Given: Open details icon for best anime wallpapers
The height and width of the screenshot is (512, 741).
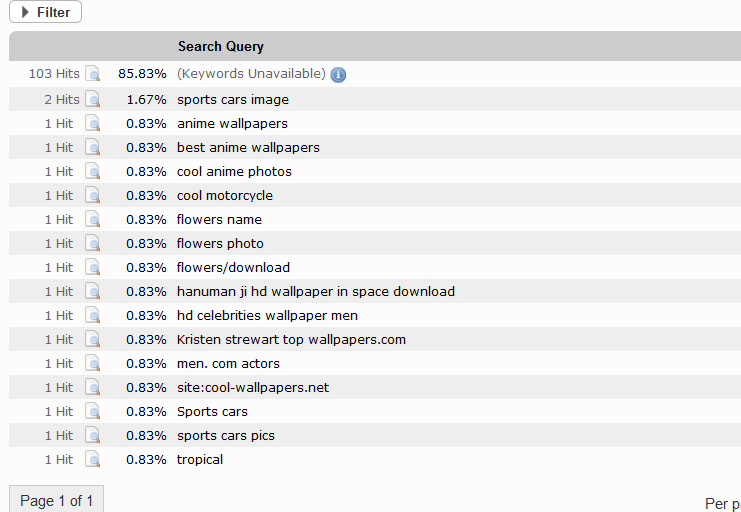Looking at the screenshot, I should (93, 147).
